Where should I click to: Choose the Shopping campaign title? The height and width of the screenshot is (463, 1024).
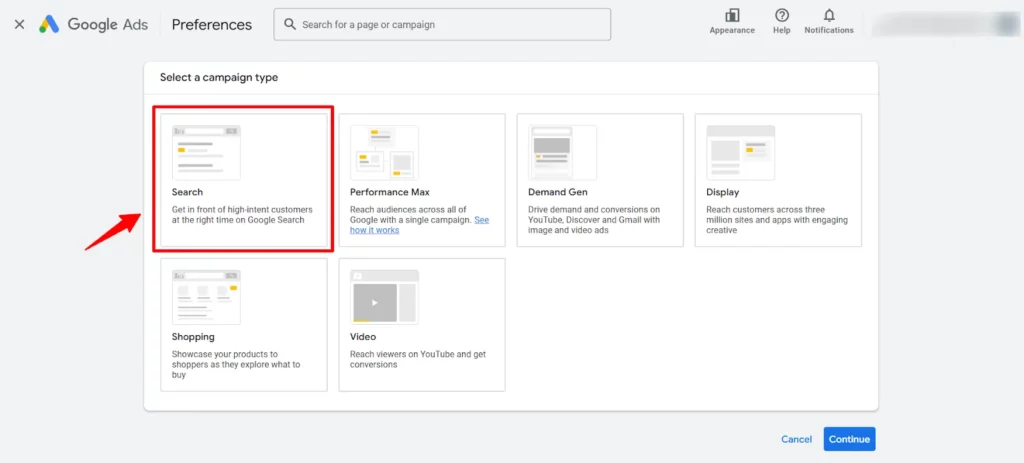pyautogui.click(x=193, y=337)
